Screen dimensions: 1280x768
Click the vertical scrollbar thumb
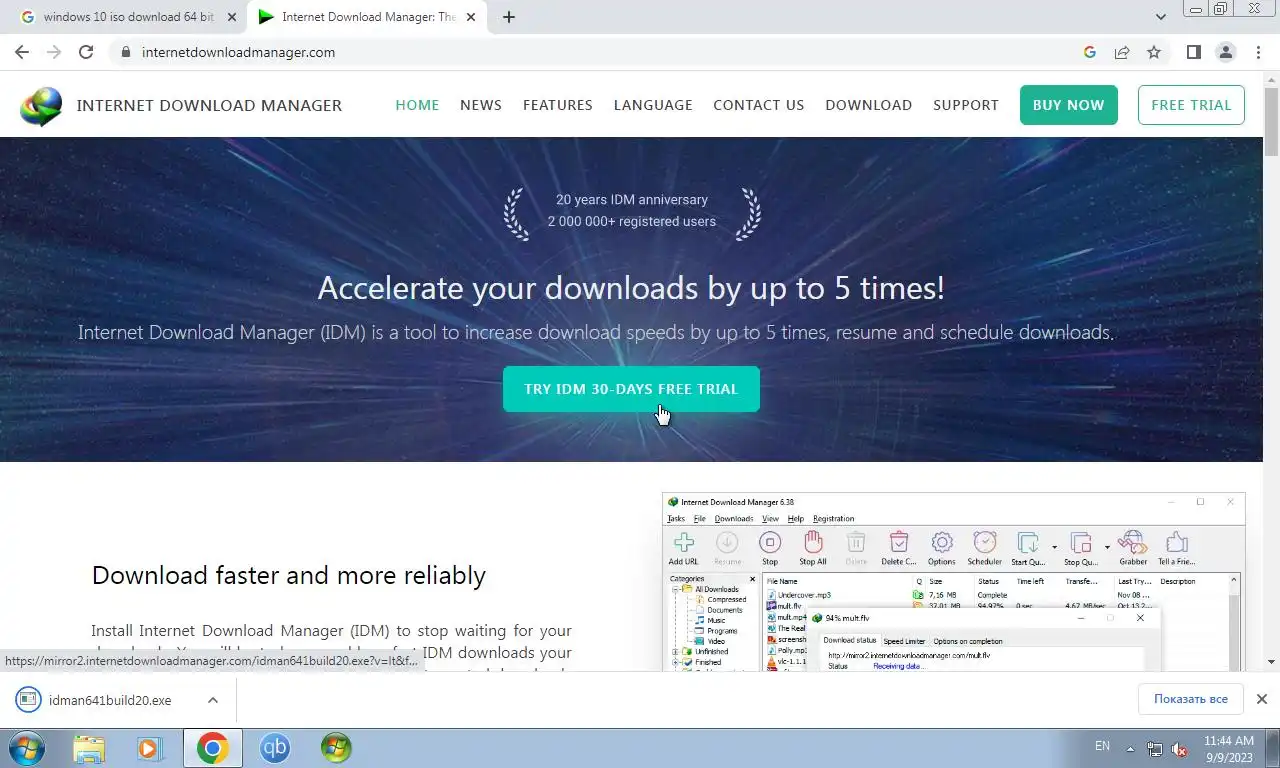point(1271,121)
